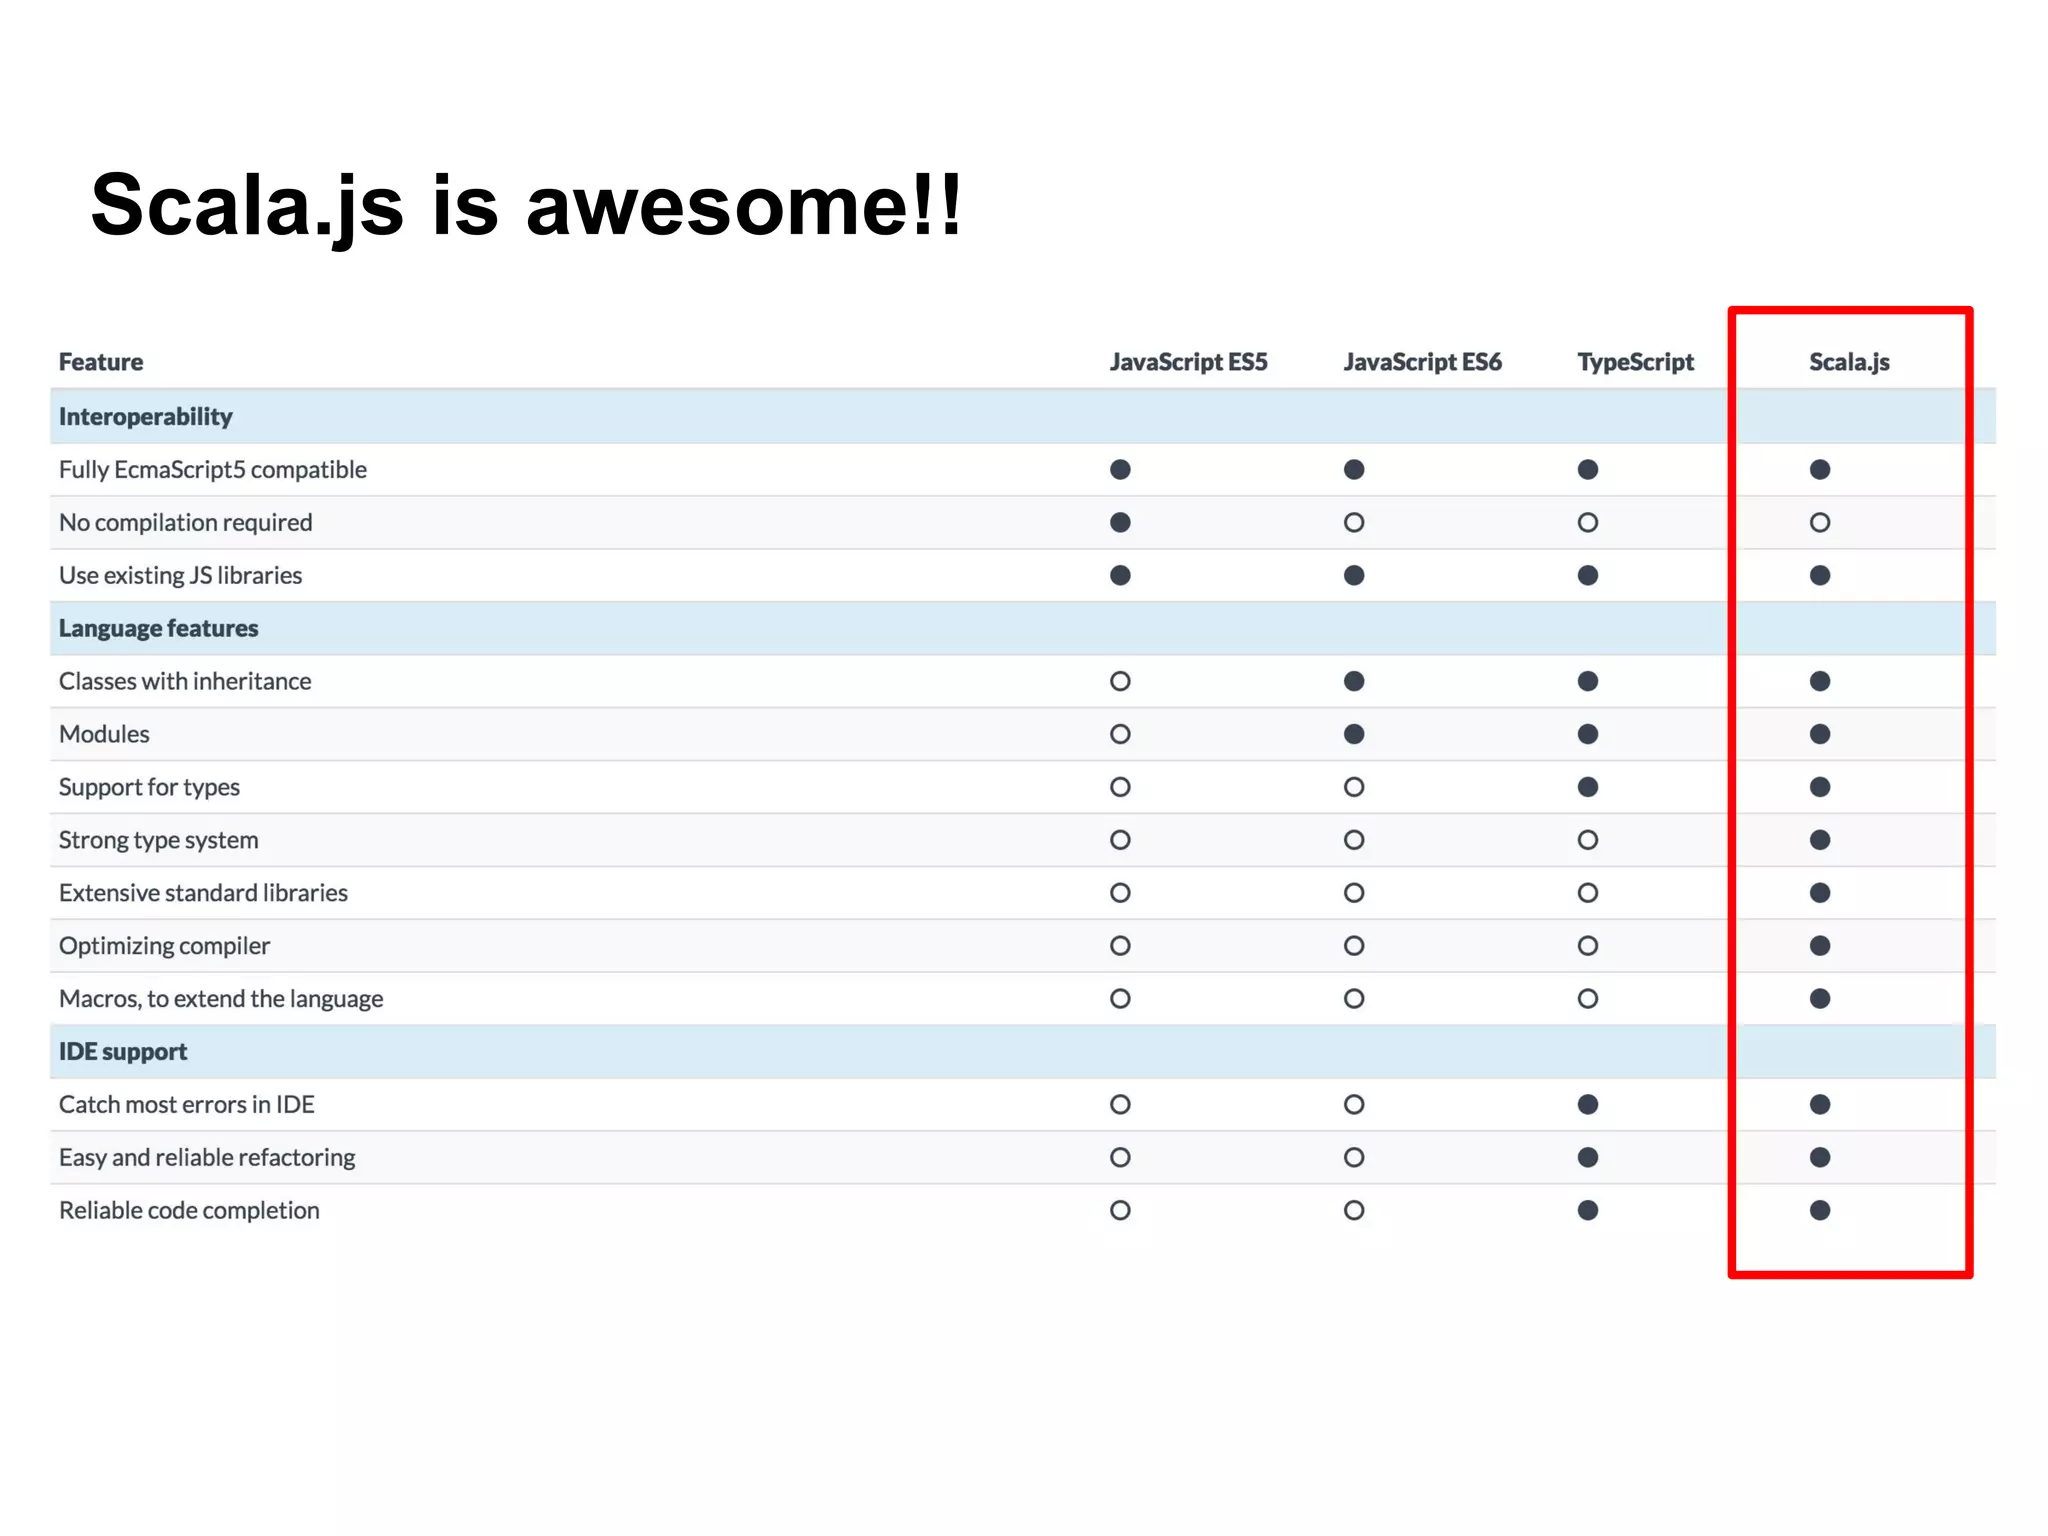Select the Scala.js column header
This screenshot has height=1536, width=2048.
click(x=1849, y=362)
